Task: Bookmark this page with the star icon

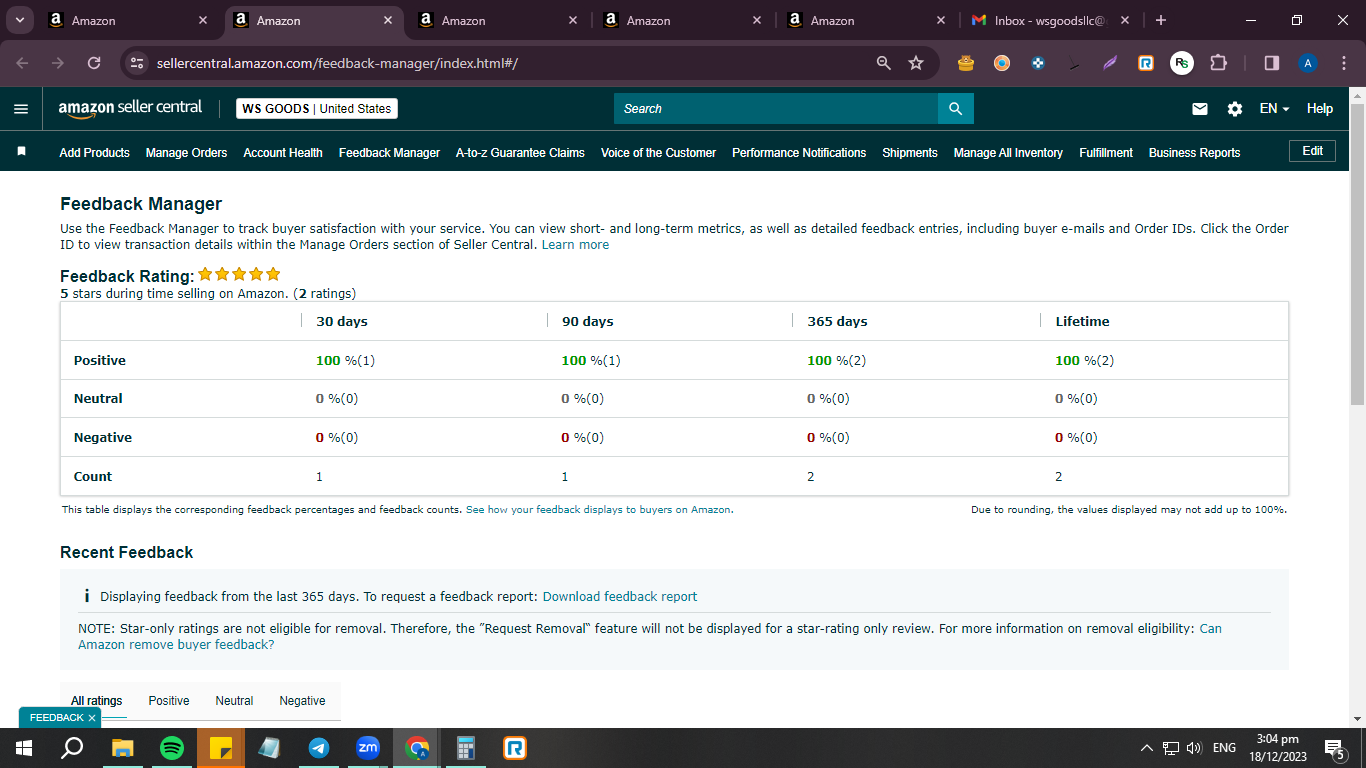Action: click(x=916, y=63)
